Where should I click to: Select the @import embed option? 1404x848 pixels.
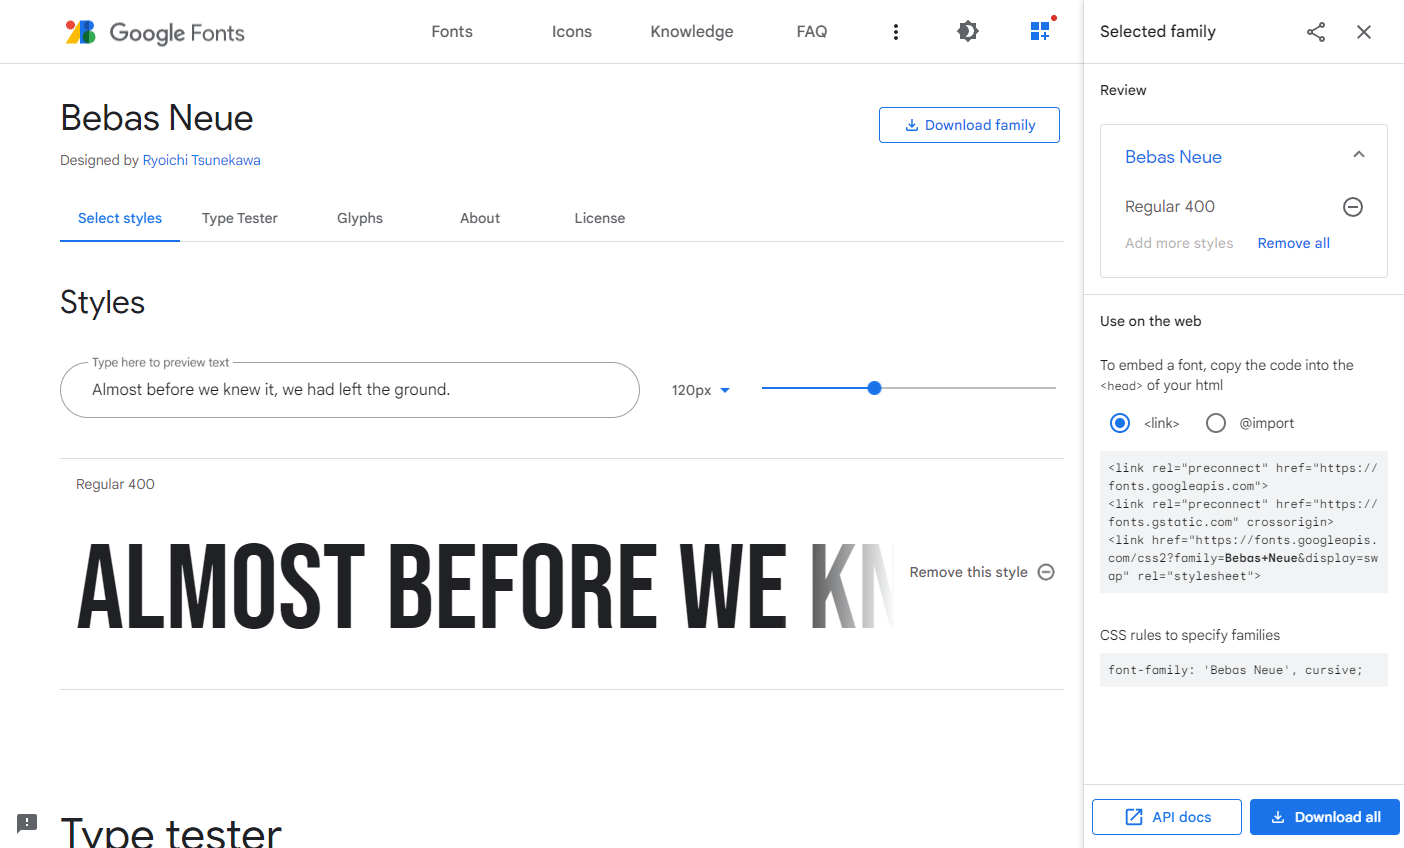(1216, 423)
